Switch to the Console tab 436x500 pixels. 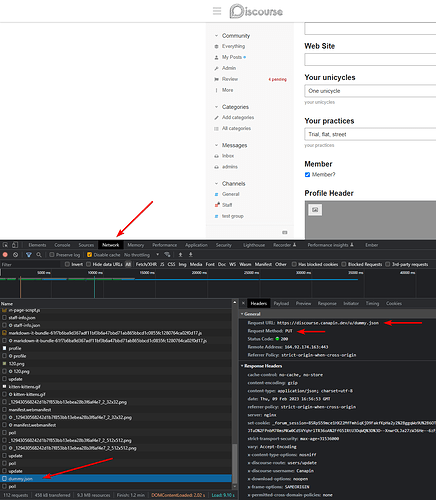click(x=62, y=245)
